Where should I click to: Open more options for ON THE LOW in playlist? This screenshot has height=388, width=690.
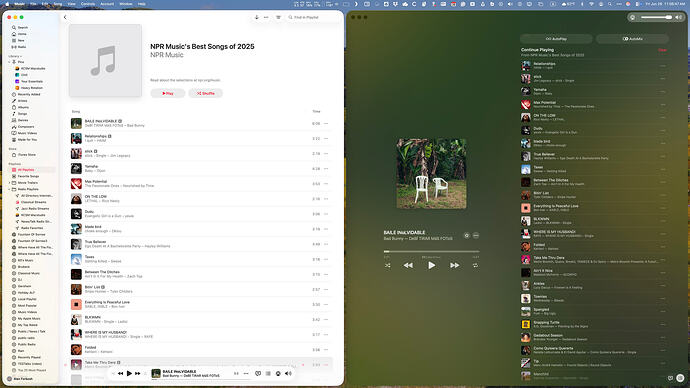(x=326, y=199)
